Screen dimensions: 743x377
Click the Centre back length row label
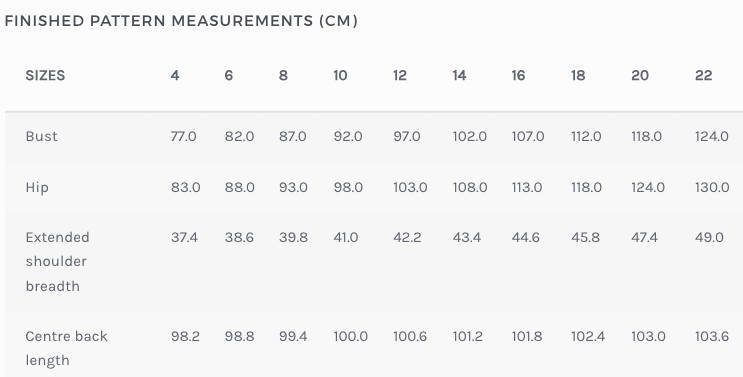(x=66, y=348)
